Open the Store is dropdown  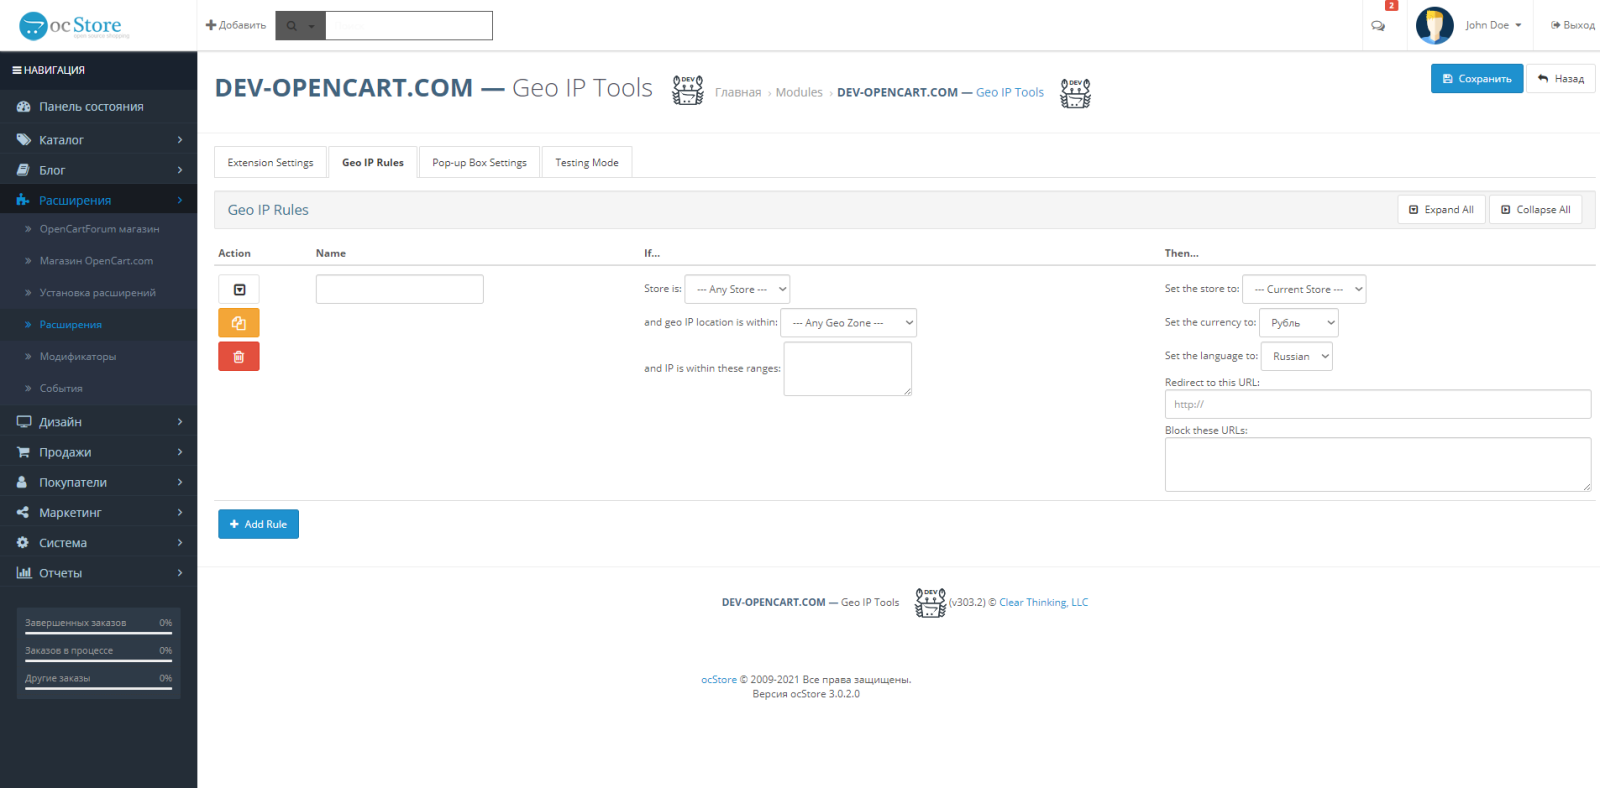pos(737,290)
